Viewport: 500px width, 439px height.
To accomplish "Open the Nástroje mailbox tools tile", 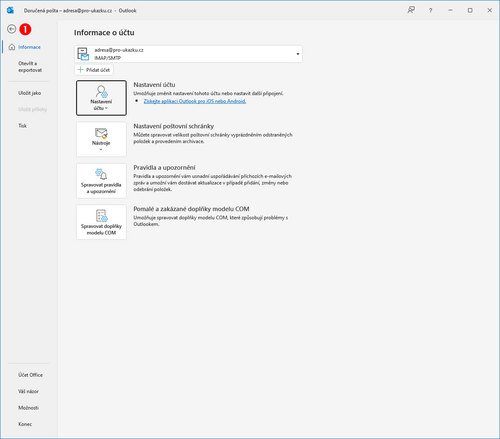I will coord(101,139).
